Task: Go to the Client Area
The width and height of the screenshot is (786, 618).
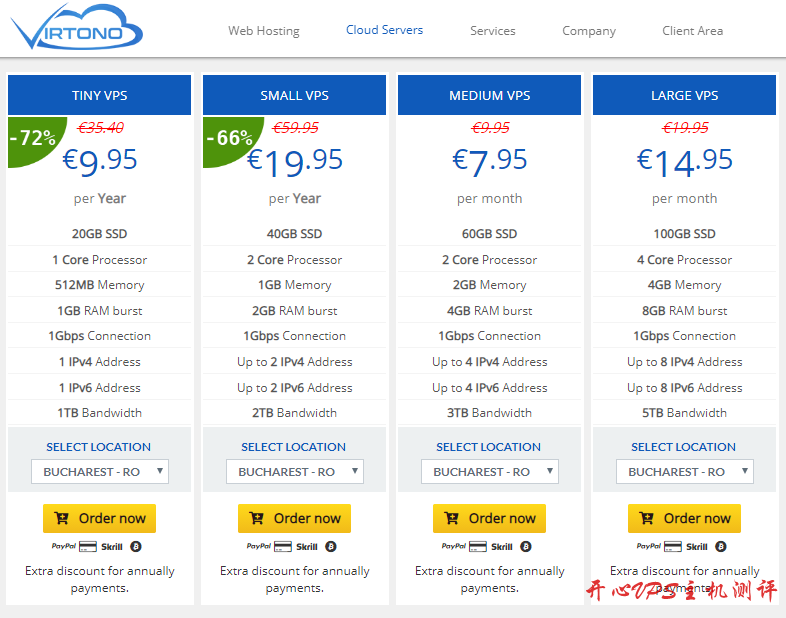Action: point(692,31)
